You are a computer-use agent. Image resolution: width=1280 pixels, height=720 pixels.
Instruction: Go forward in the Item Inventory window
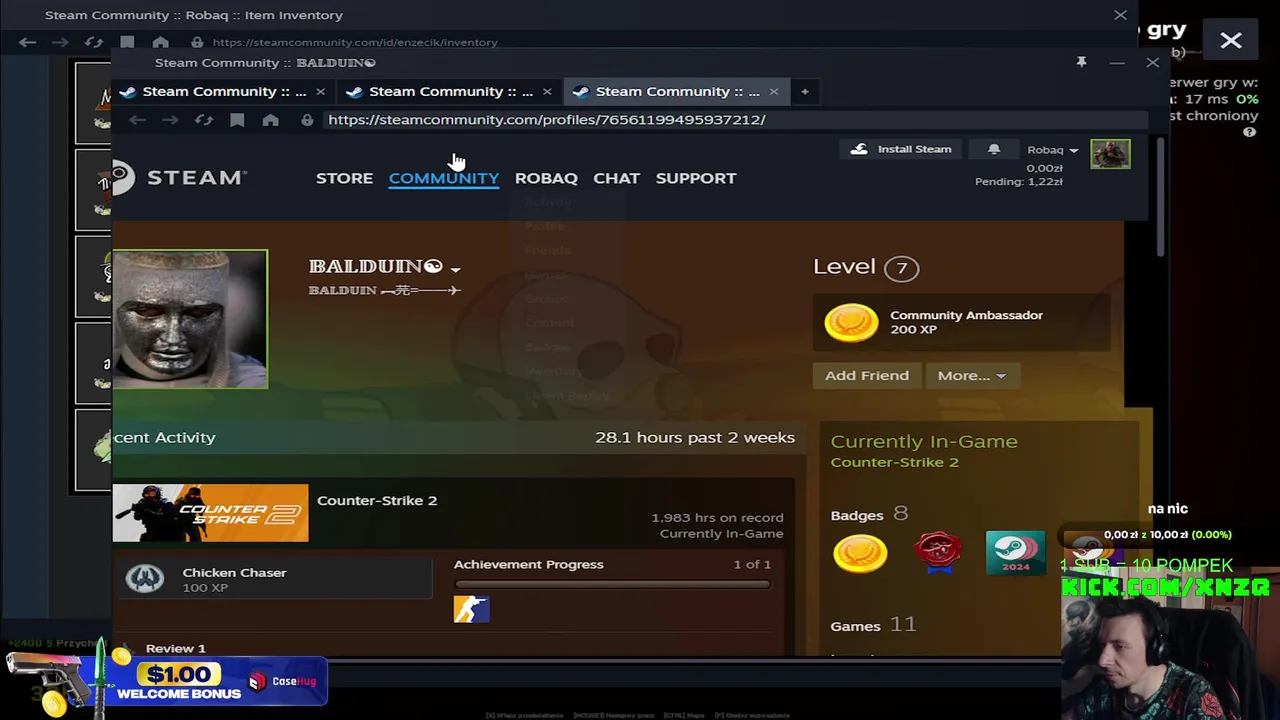[60, 42]
